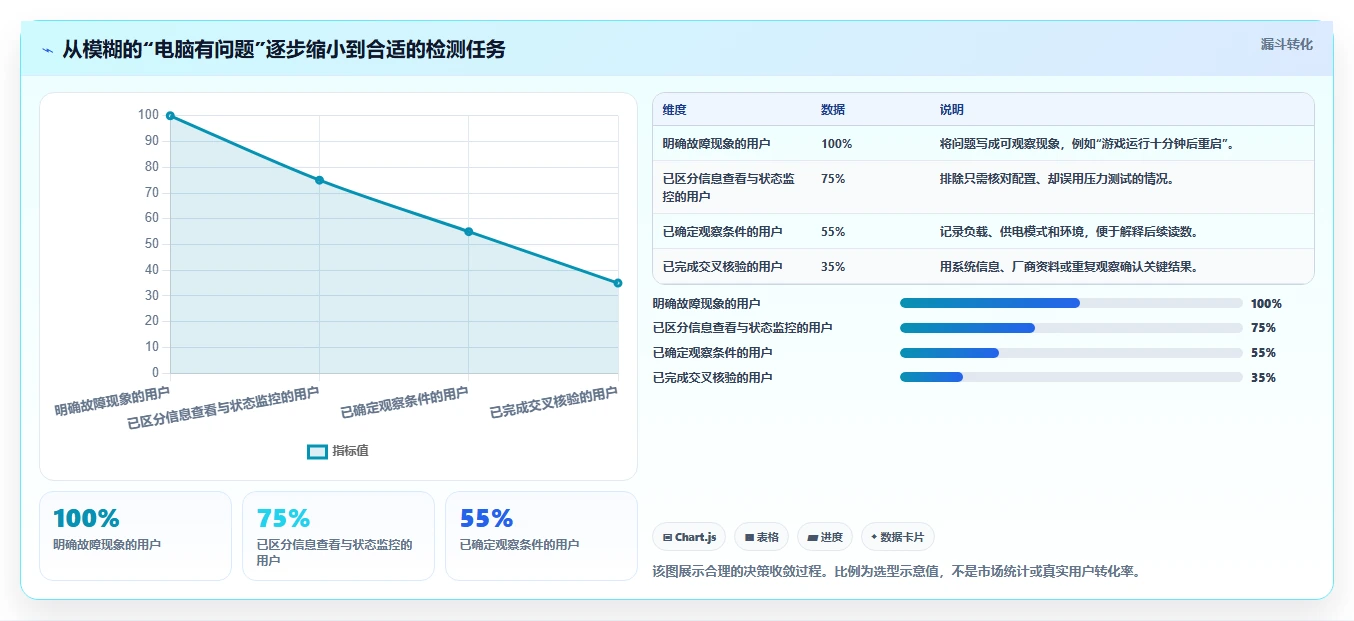Click progress bar for 明确故障现象的用户
Viewport: 1354px width, 621px height.
click(1071, 303)
